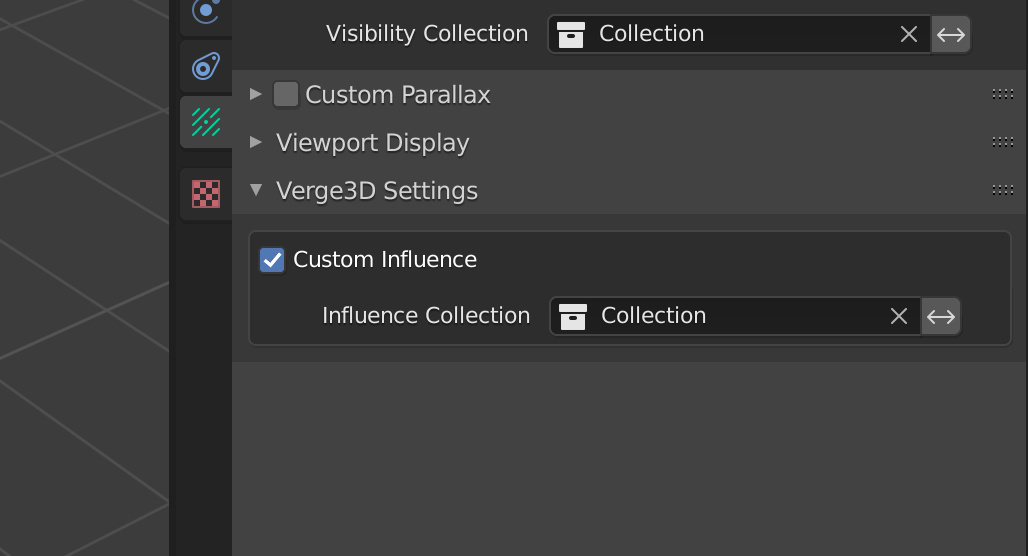
Task: Click the invert arrows beside Influence Collection
Action: [x=941, y=317]
